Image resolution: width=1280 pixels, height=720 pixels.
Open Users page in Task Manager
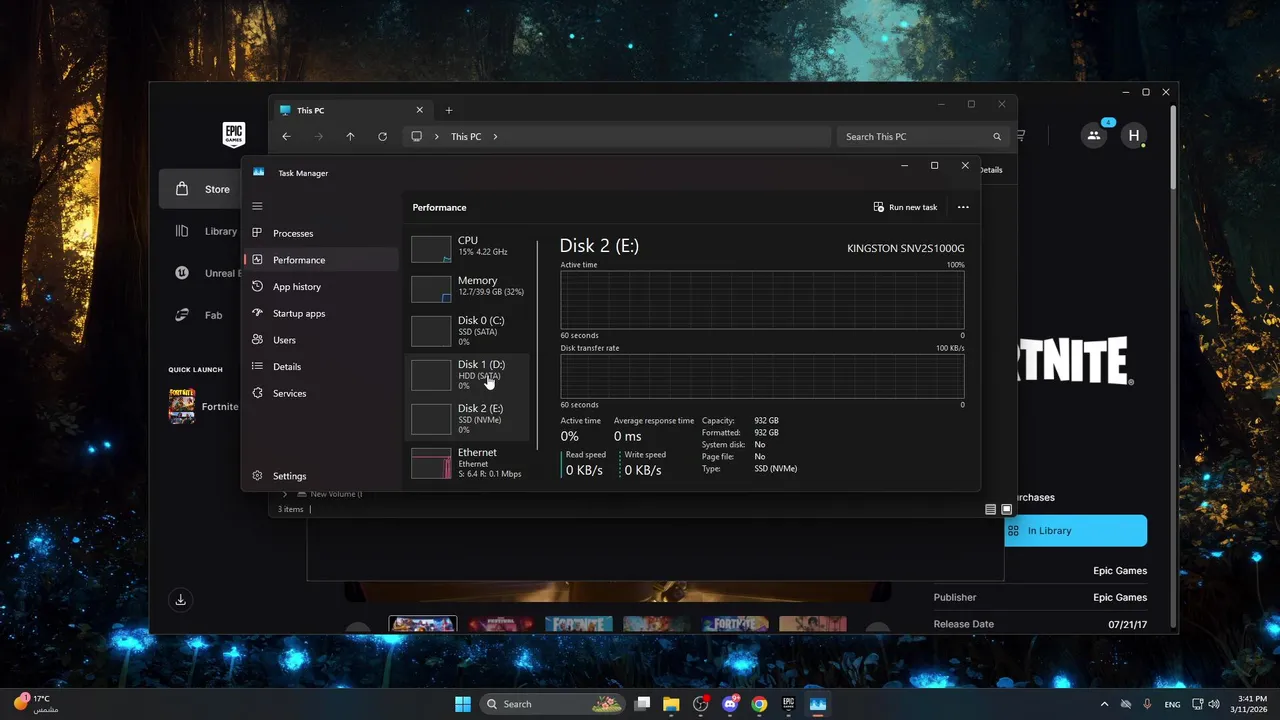(320, 340)
